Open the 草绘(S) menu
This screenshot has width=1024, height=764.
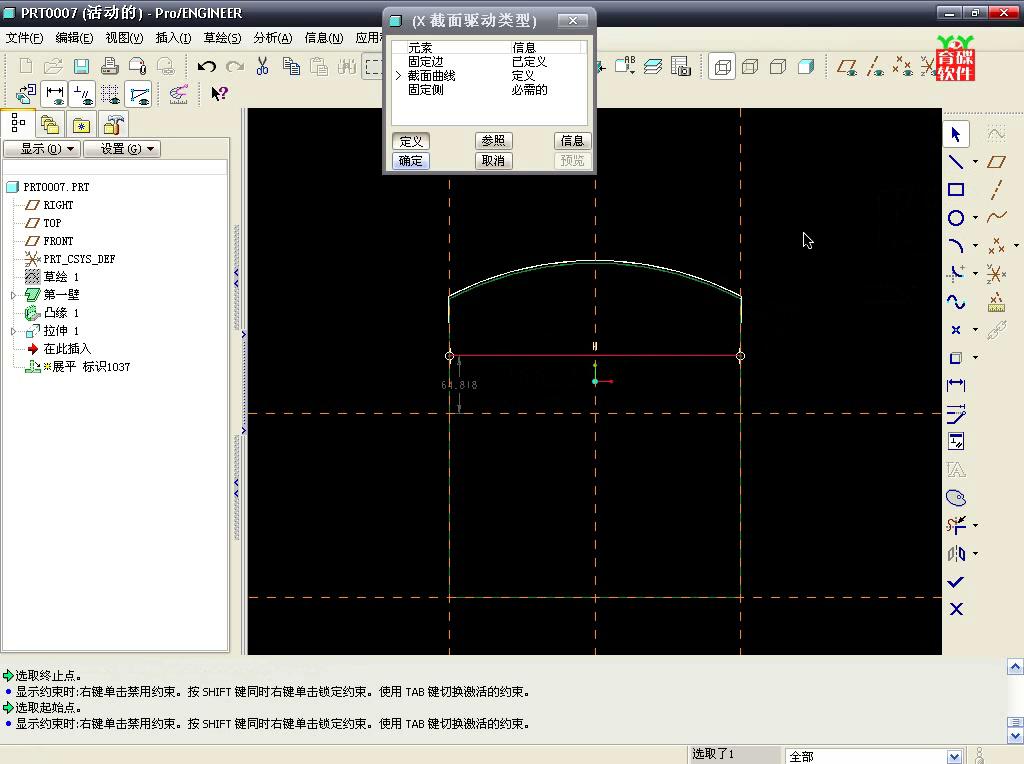pyautogui.click(x=222, y=38)
